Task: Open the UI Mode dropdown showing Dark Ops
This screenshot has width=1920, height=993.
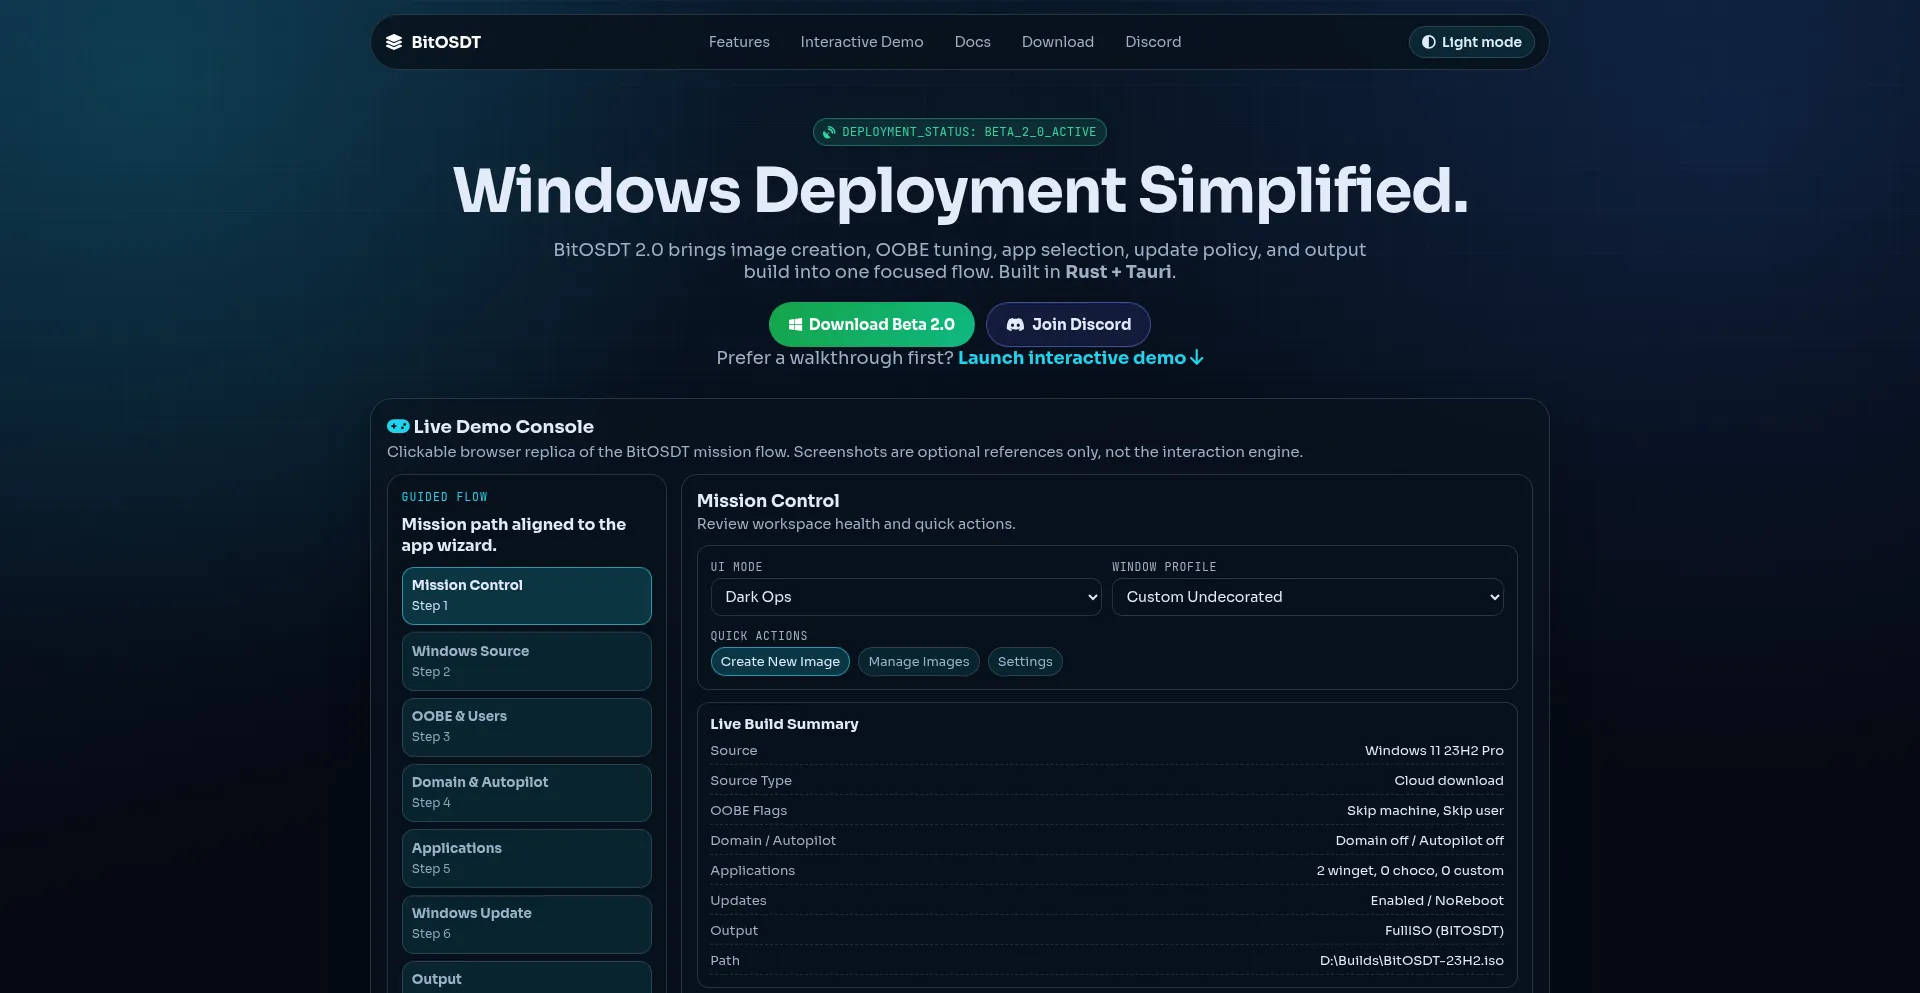Action: point(906,597)
